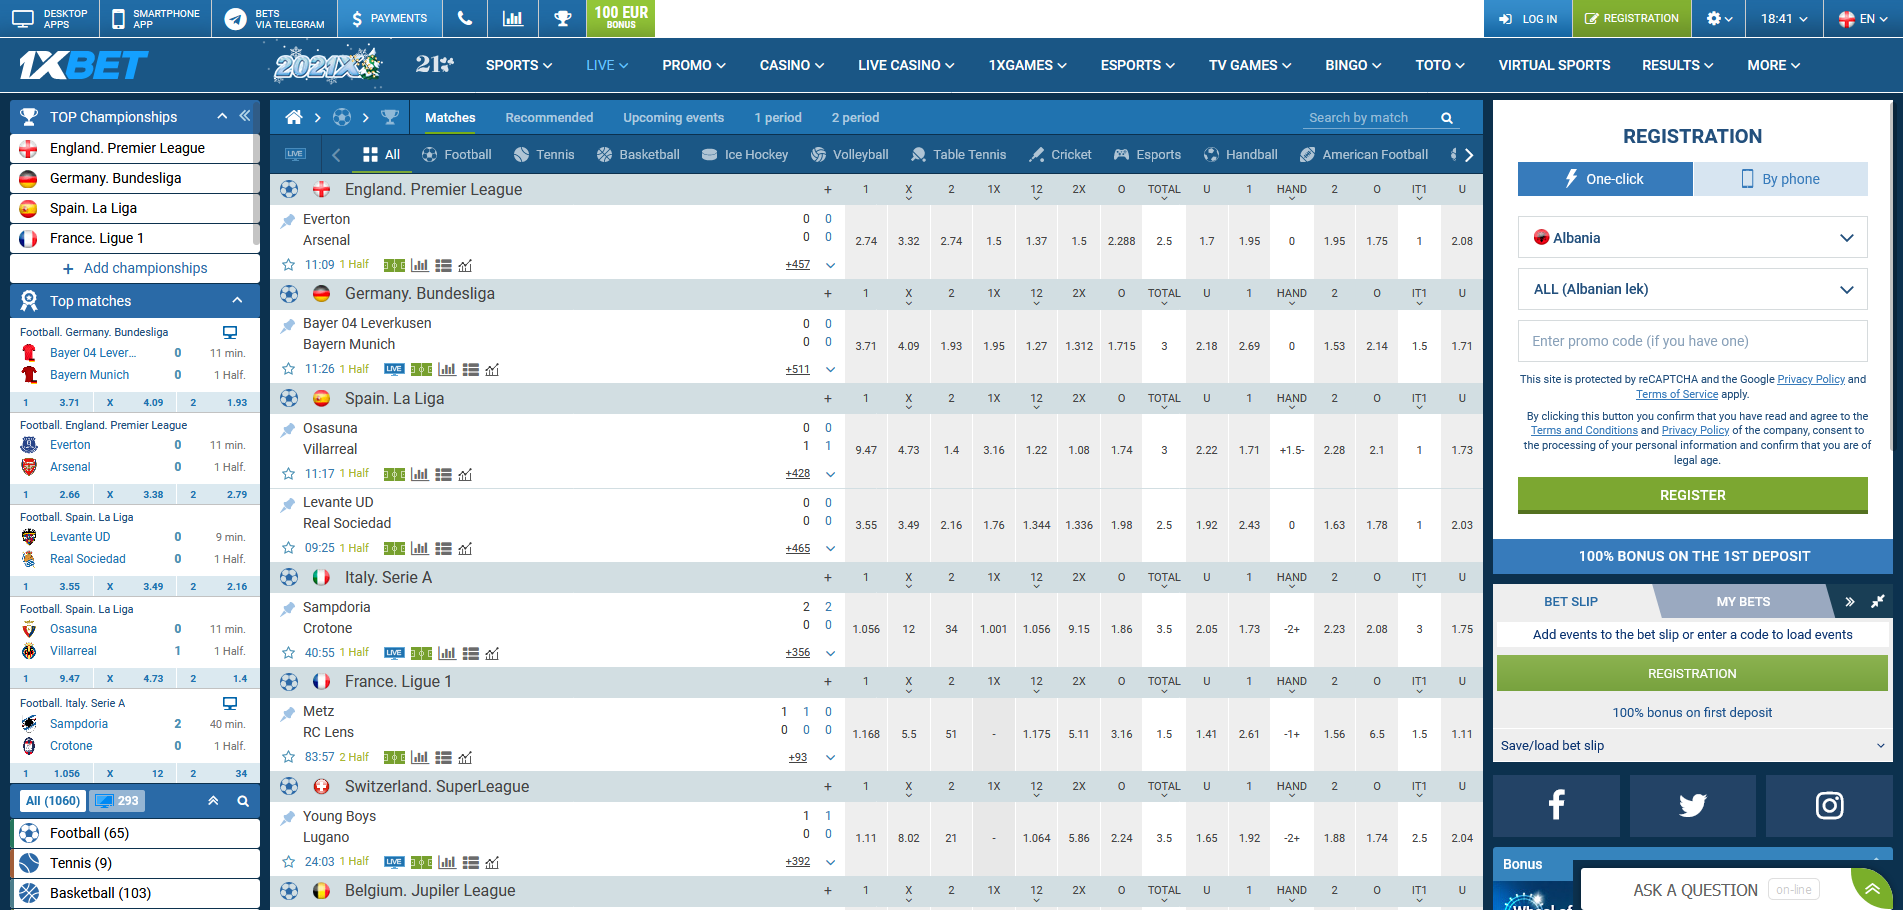Viewport: 1903px width, 910px height.
Task: Select odds 2.74 for Everton win
Action: click(x=866, y=241)
